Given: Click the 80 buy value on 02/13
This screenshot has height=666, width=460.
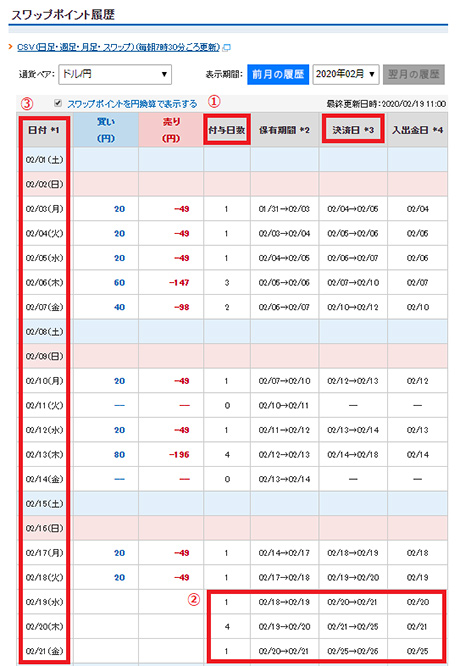Looking at the screenshot, I should [119, 454].
